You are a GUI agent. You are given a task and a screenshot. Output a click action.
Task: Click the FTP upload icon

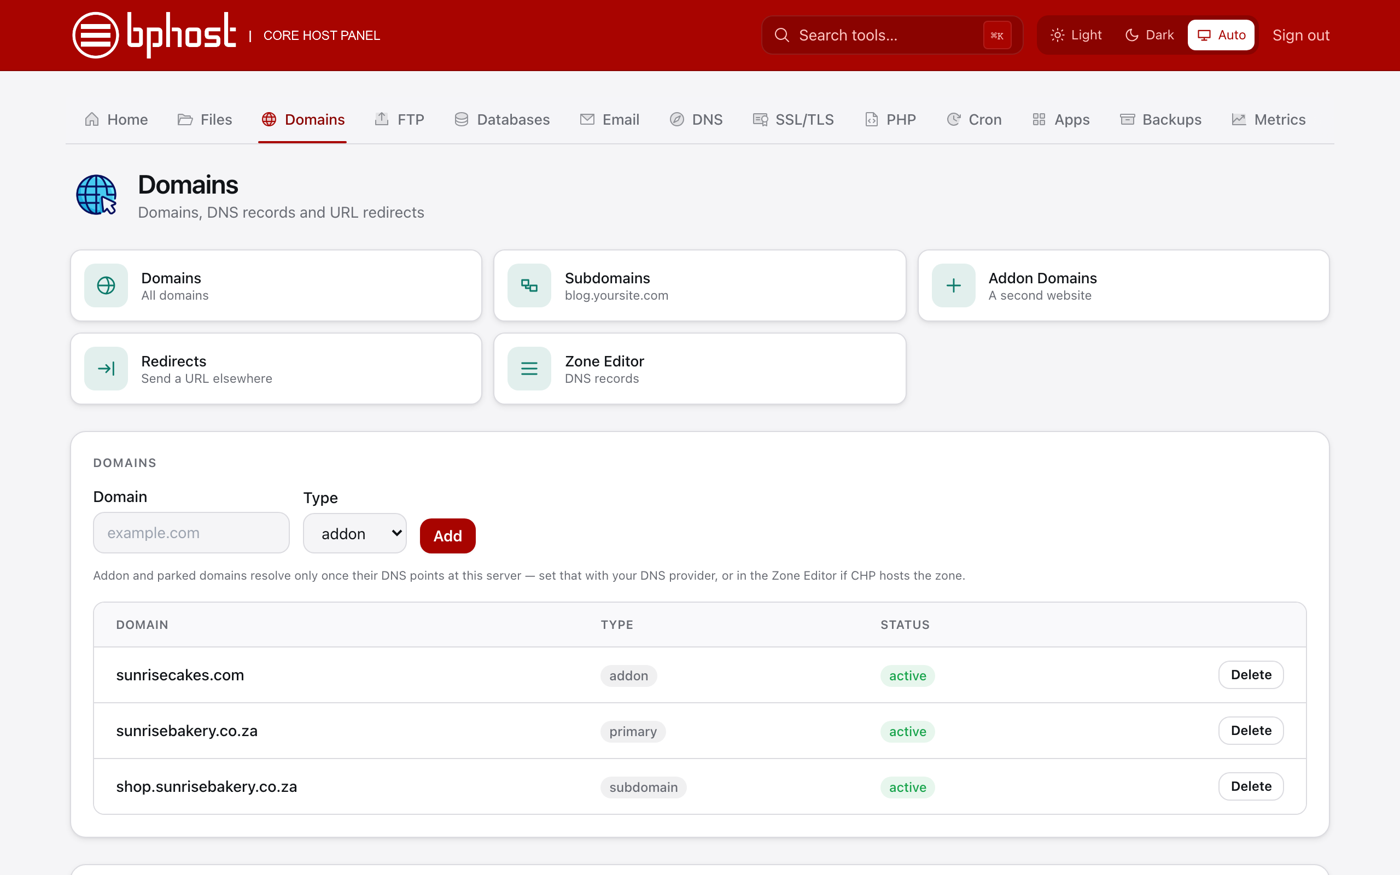pos(382,119)
